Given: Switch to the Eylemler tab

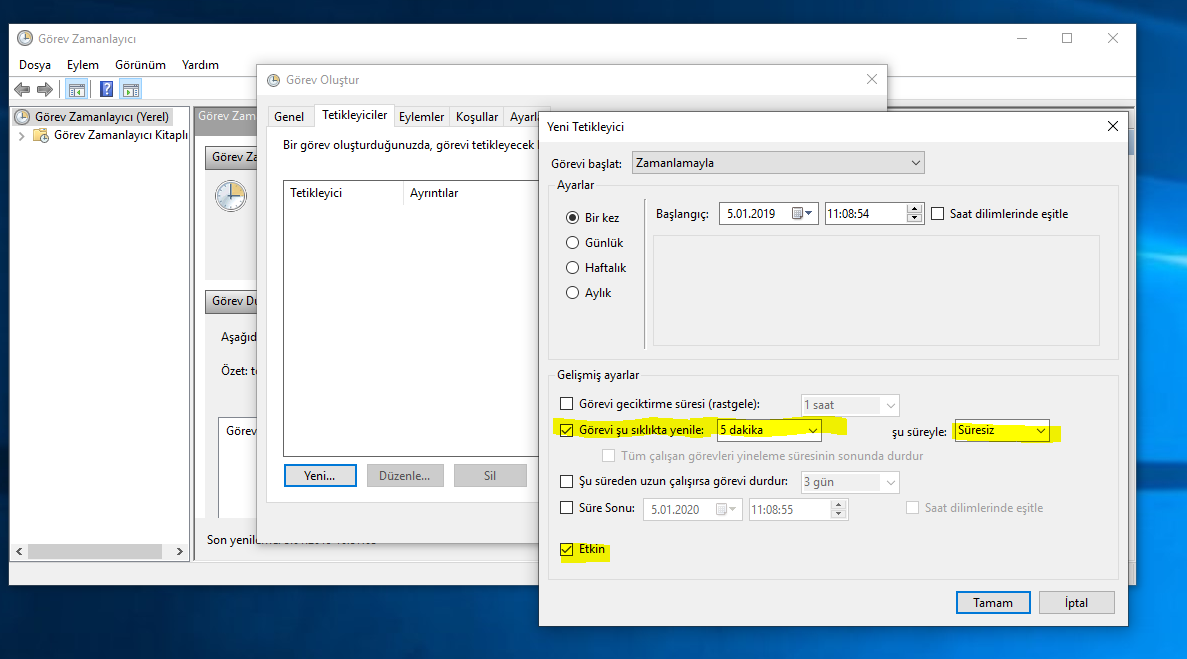Looking at the screenshot, I should [421, 117].
